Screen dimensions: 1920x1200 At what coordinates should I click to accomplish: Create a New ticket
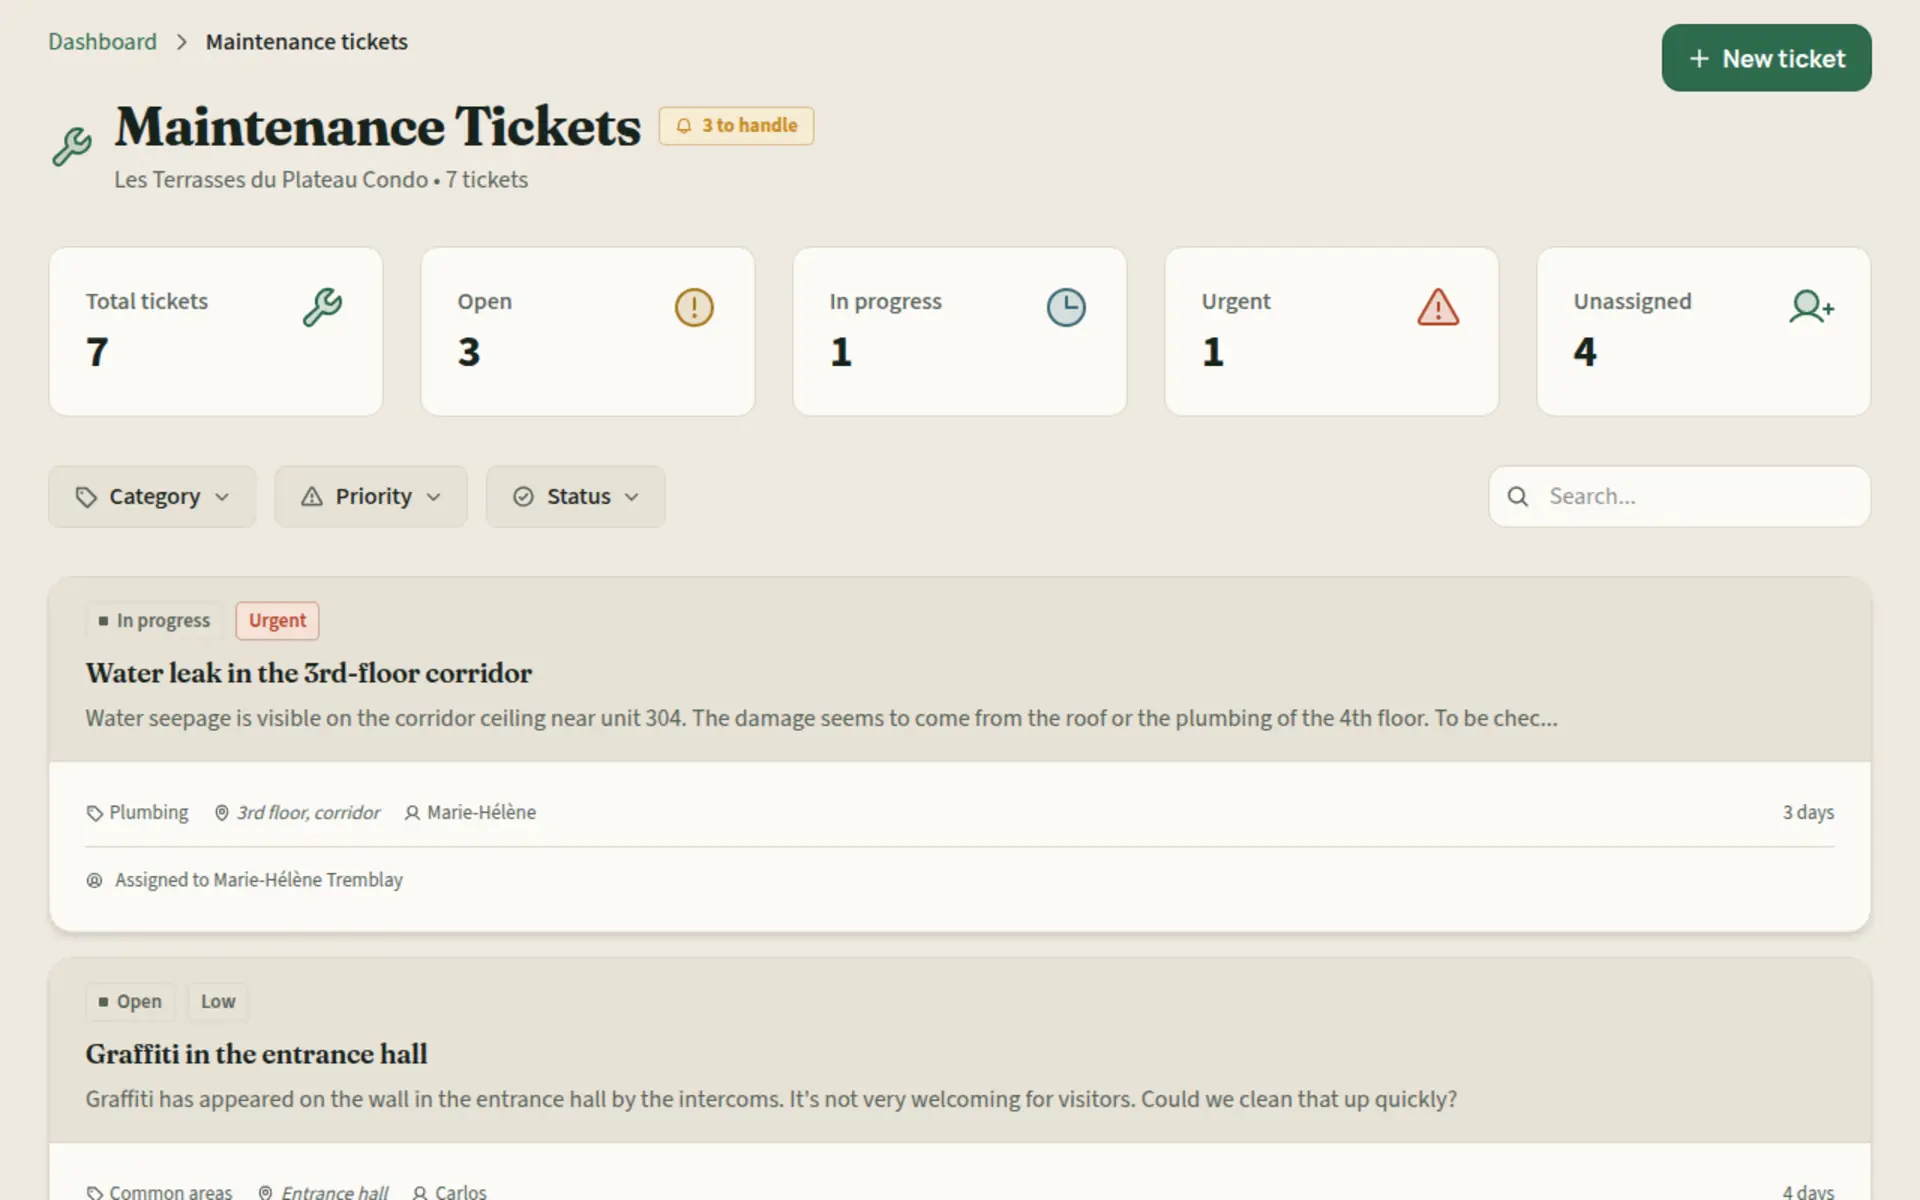(1766, 58)
